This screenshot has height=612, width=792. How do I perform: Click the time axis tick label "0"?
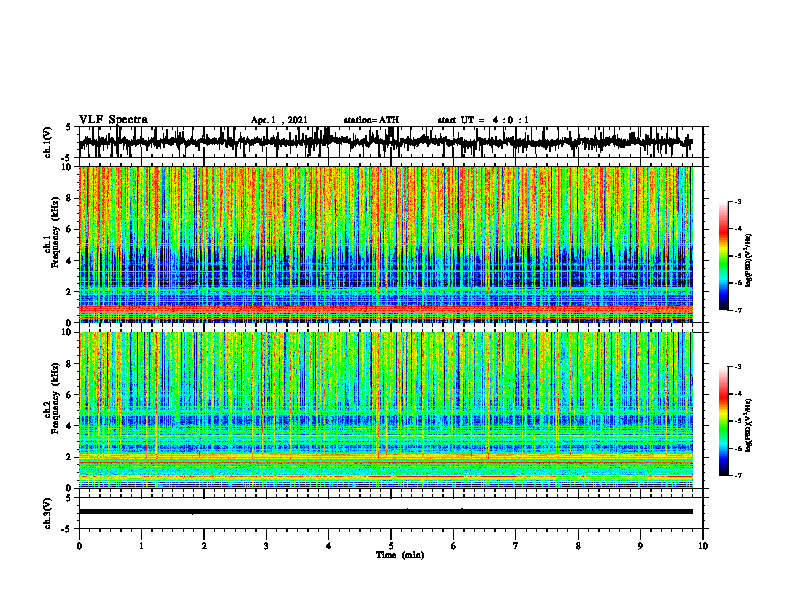79,546
